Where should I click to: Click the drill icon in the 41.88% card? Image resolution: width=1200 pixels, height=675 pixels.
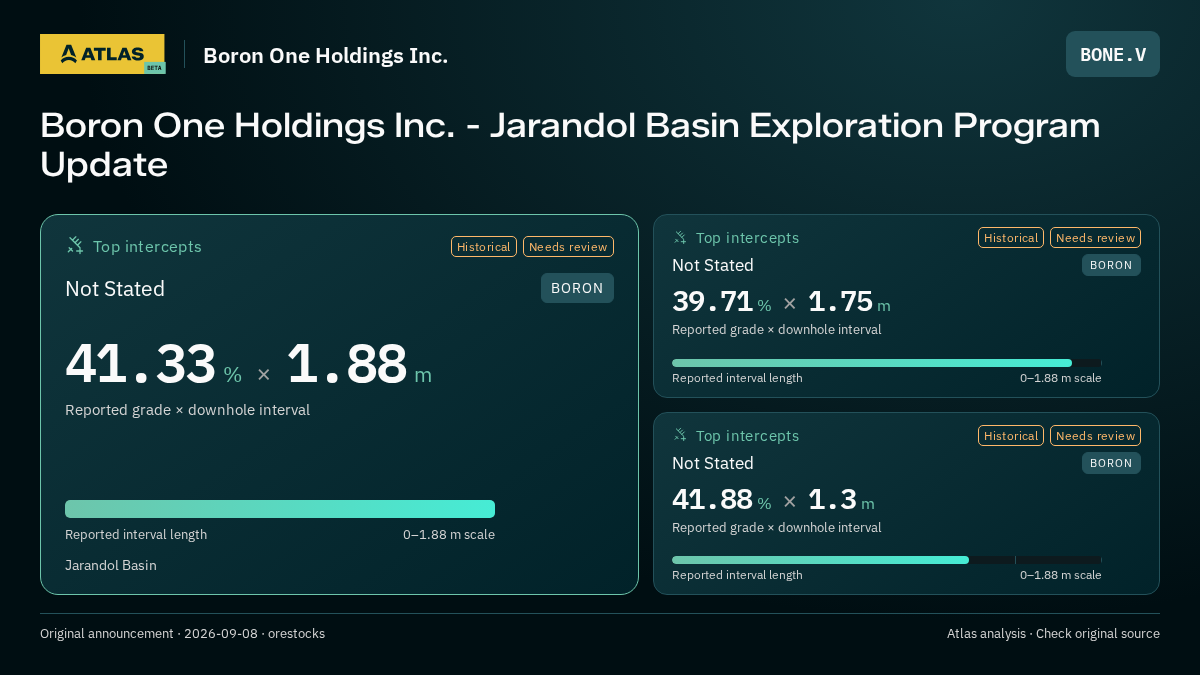point(680,436)
